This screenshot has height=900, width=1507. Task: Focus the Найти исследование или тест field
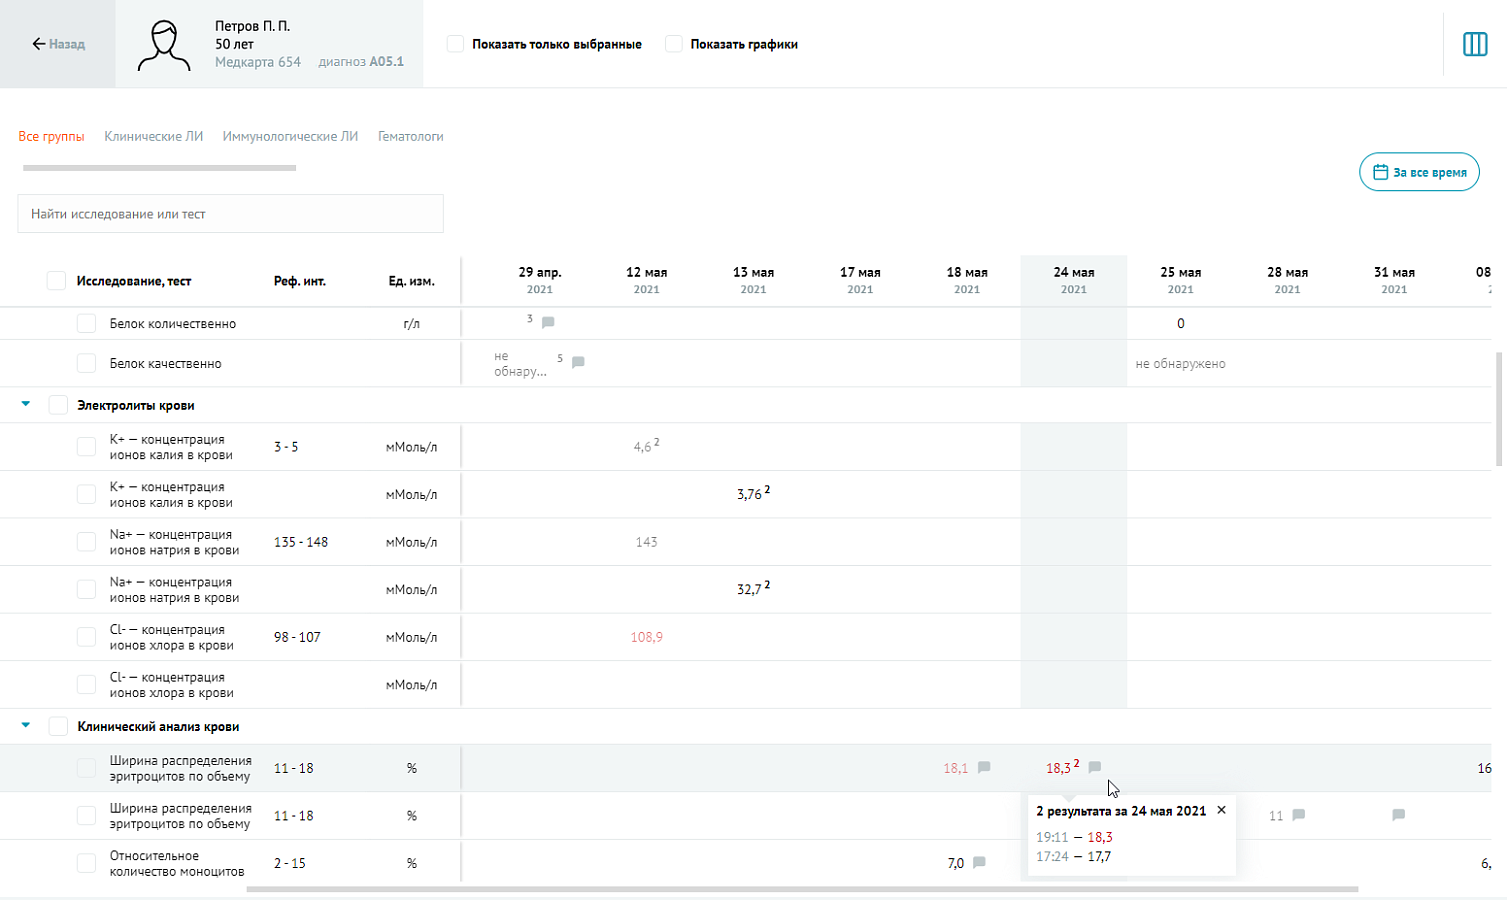pyautogui.click(x=230, y=214)
